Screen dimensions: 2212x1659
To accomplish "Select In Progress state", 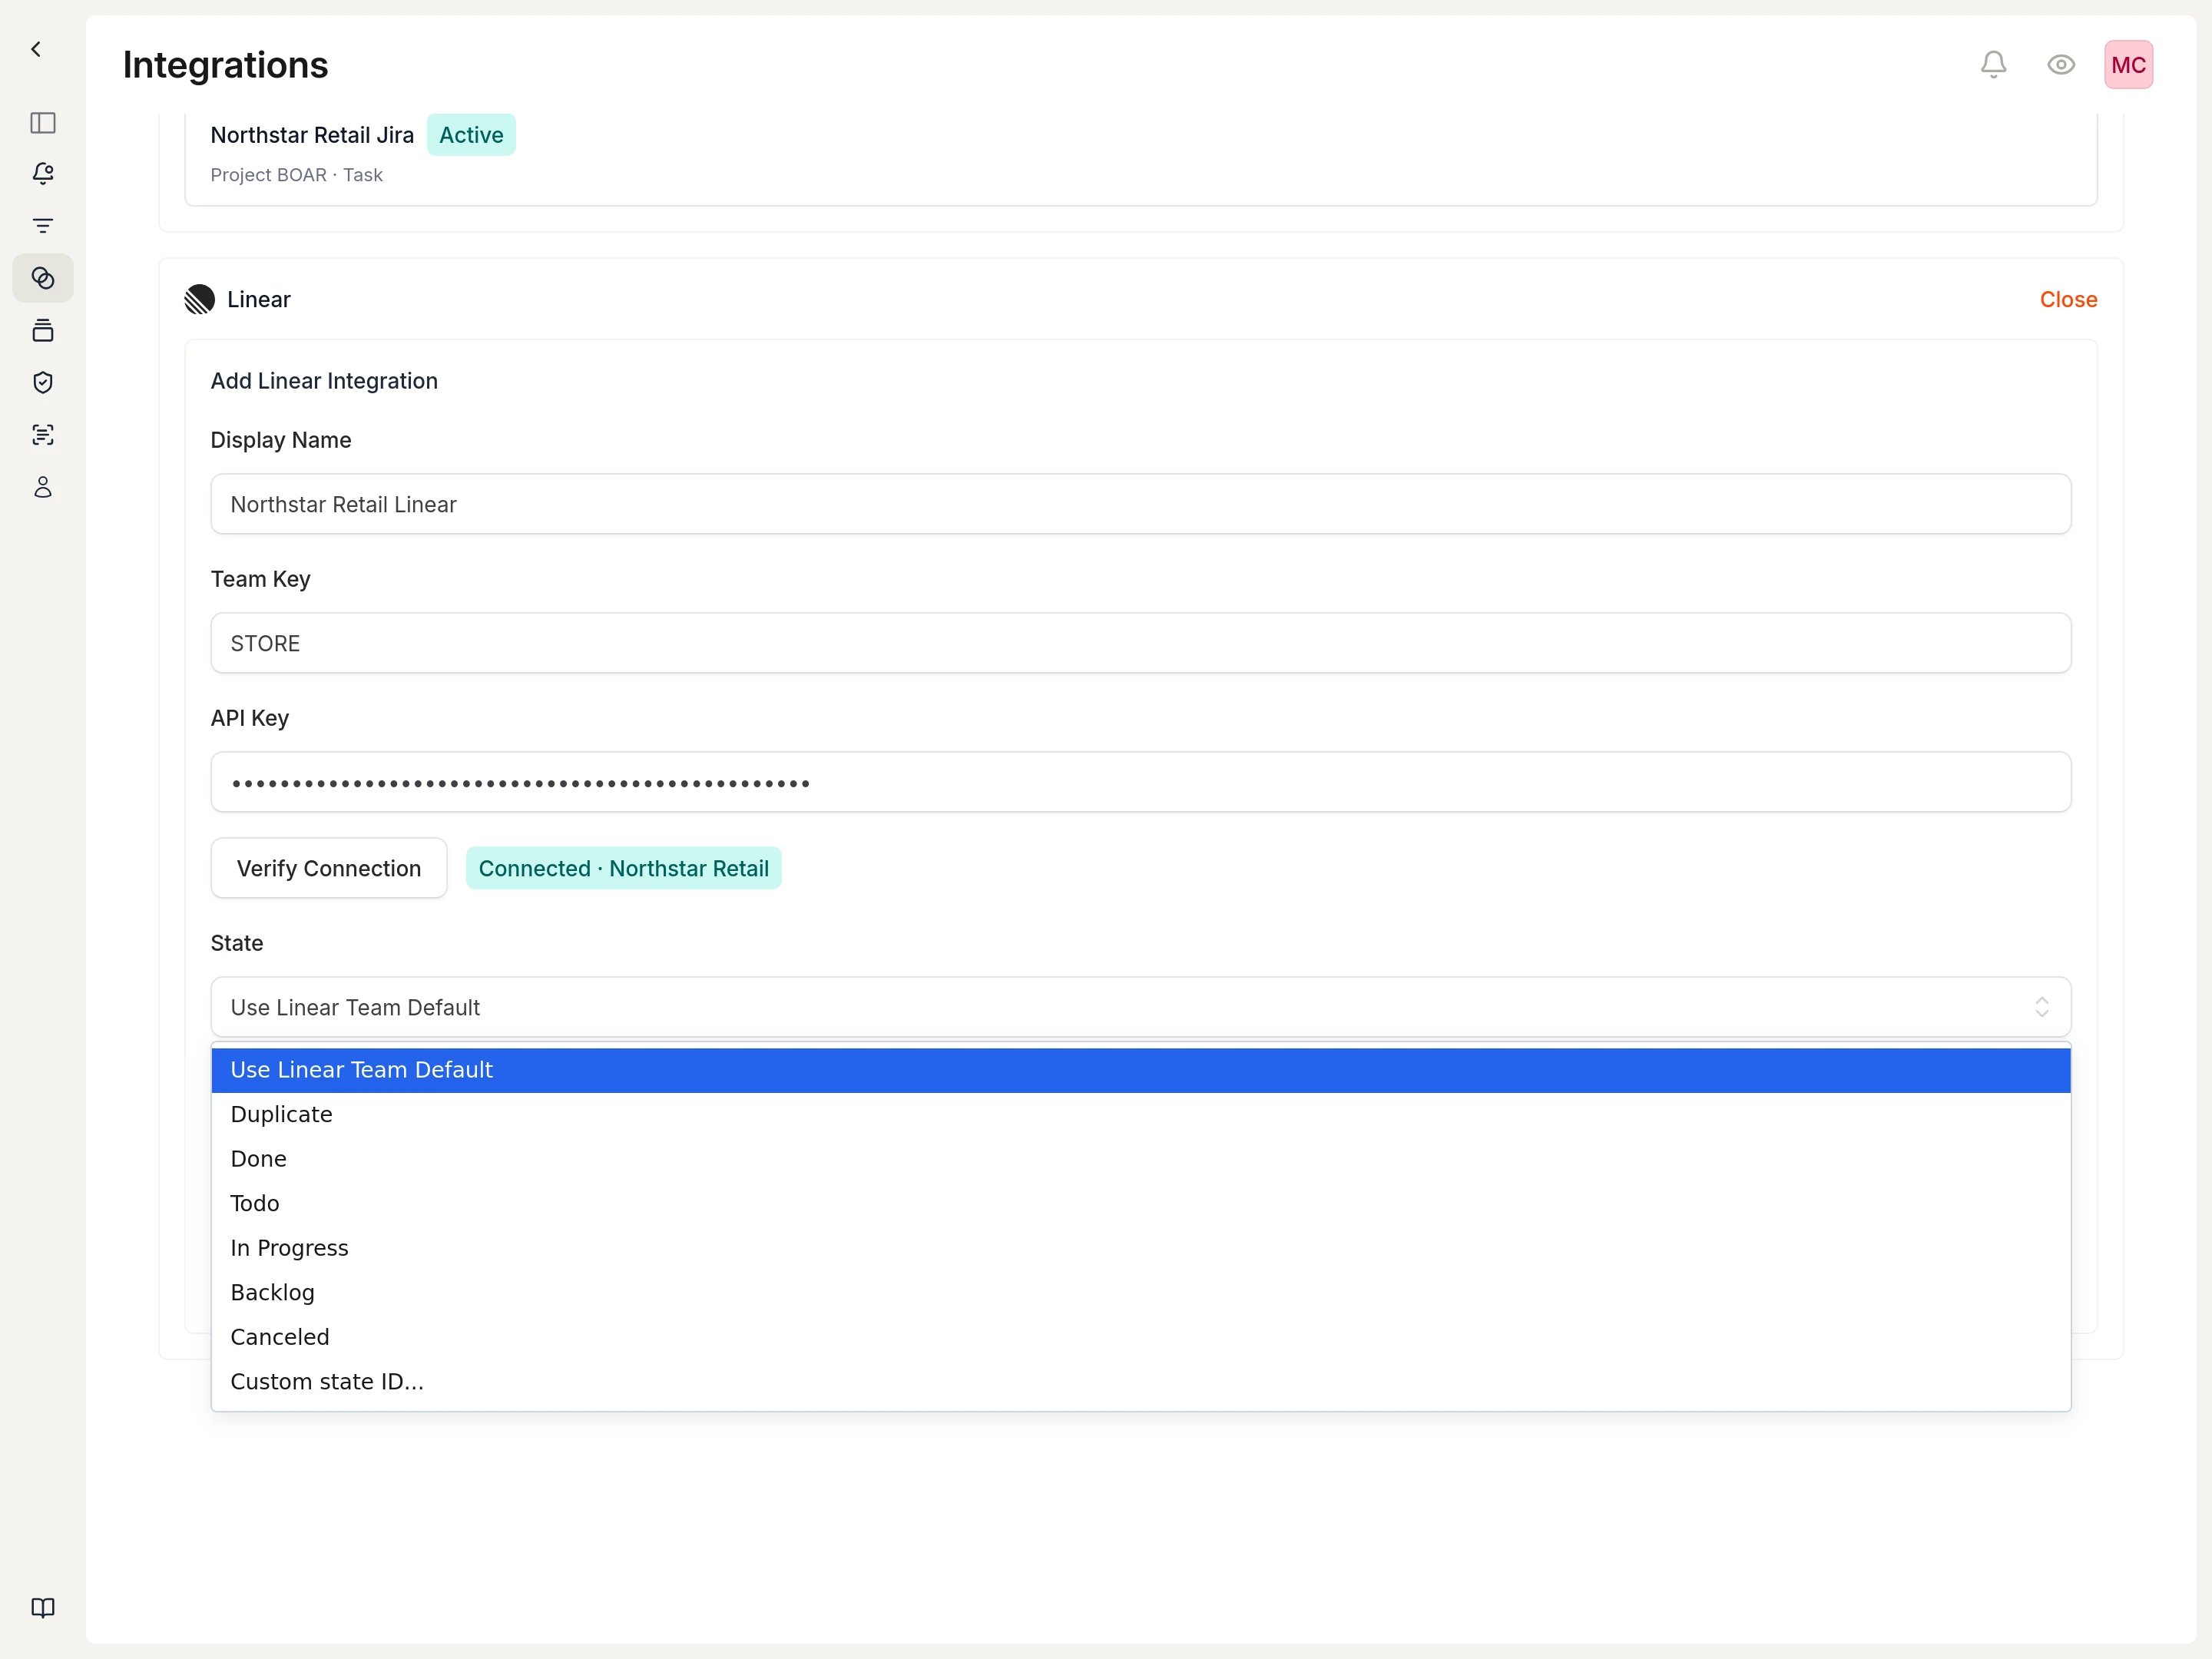I will 1140,1248.
